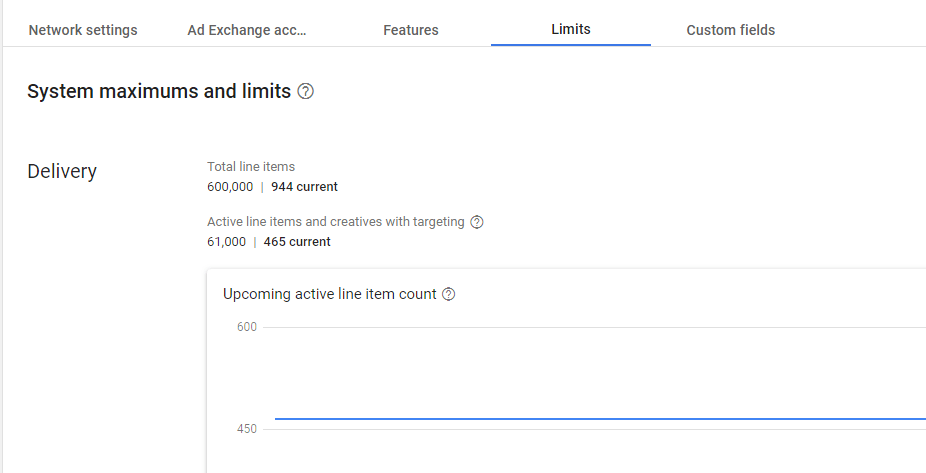Select the Limits tab
Viewport: 926px width, 473px height.
pos(571,29)
